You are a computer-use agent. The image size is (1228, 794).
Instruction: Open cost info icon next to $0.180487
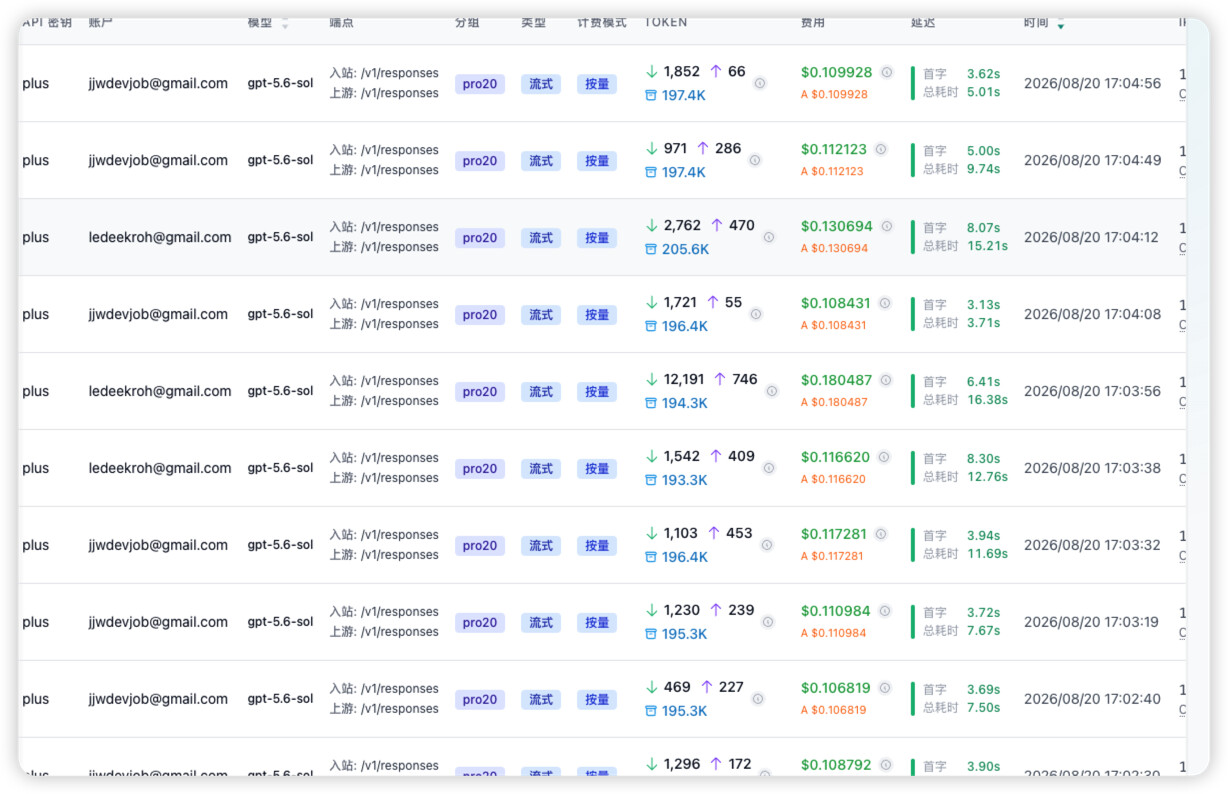tap(886, 380)
